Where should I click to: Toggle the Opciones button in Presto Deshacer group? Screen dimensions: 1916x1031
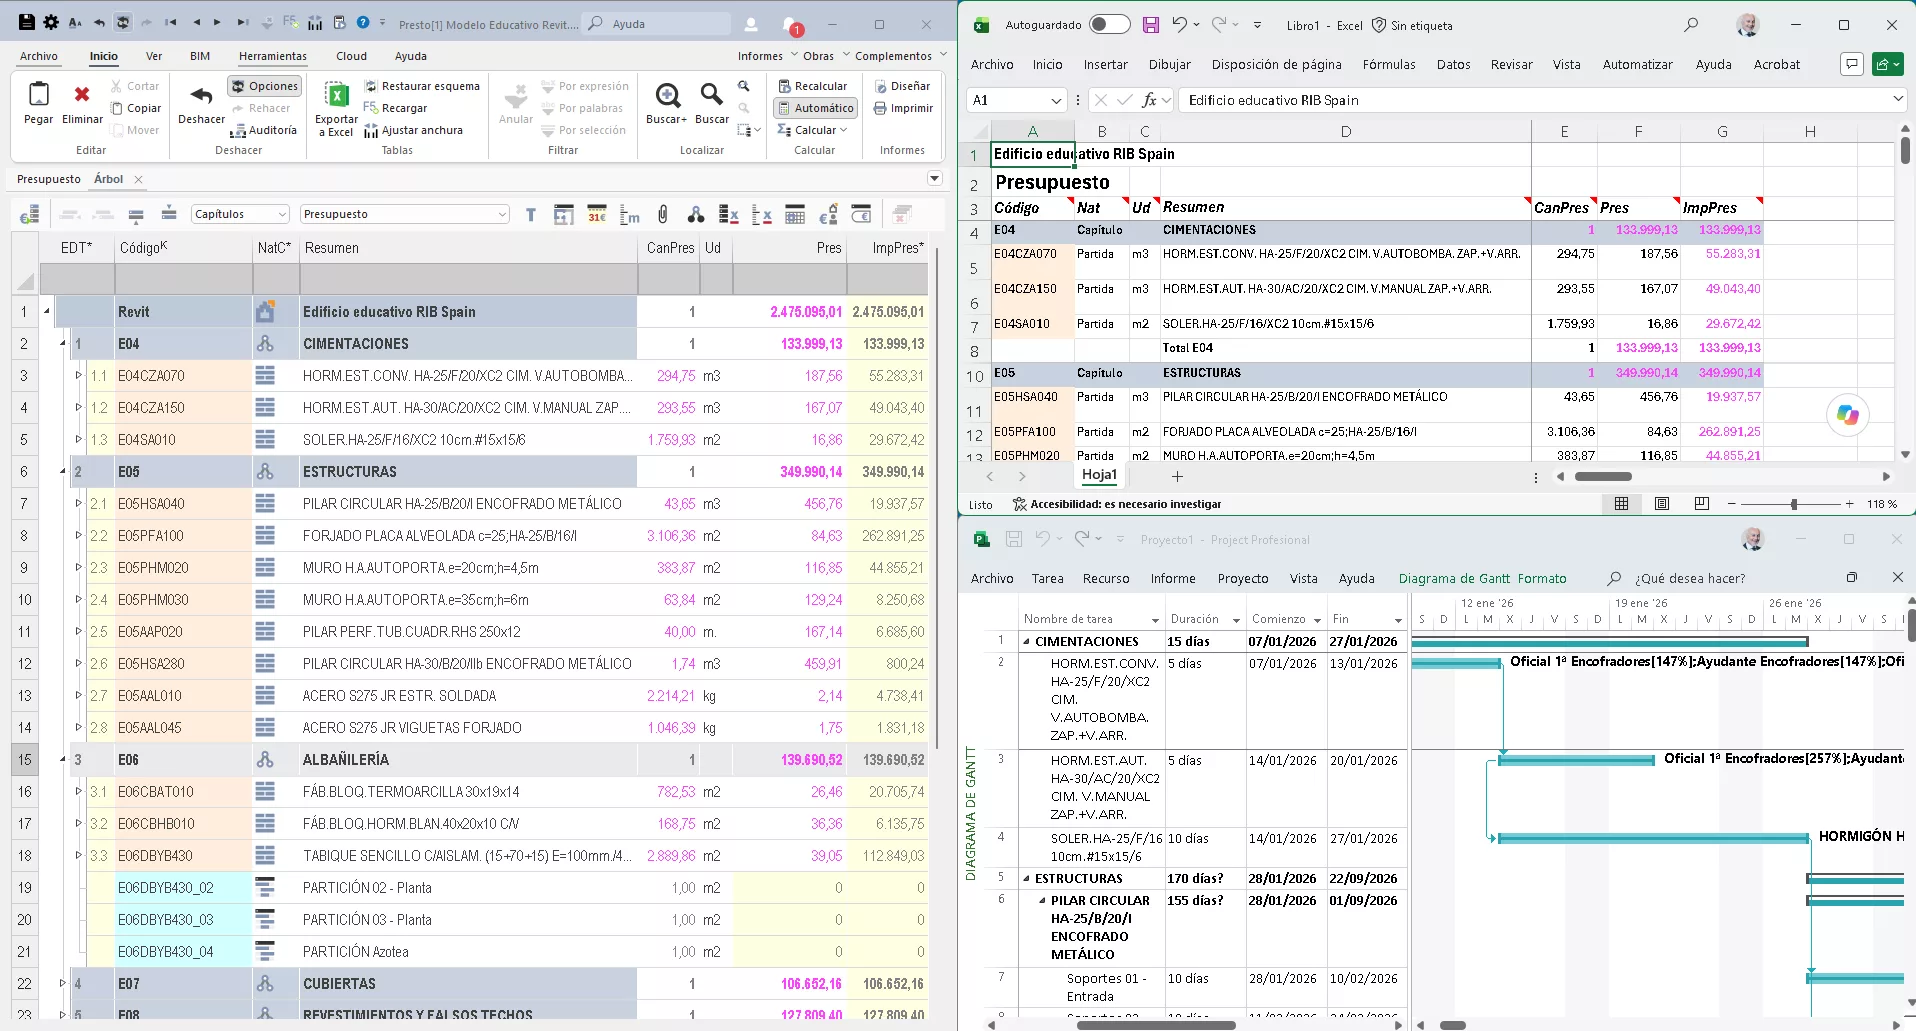pos(264,86)
